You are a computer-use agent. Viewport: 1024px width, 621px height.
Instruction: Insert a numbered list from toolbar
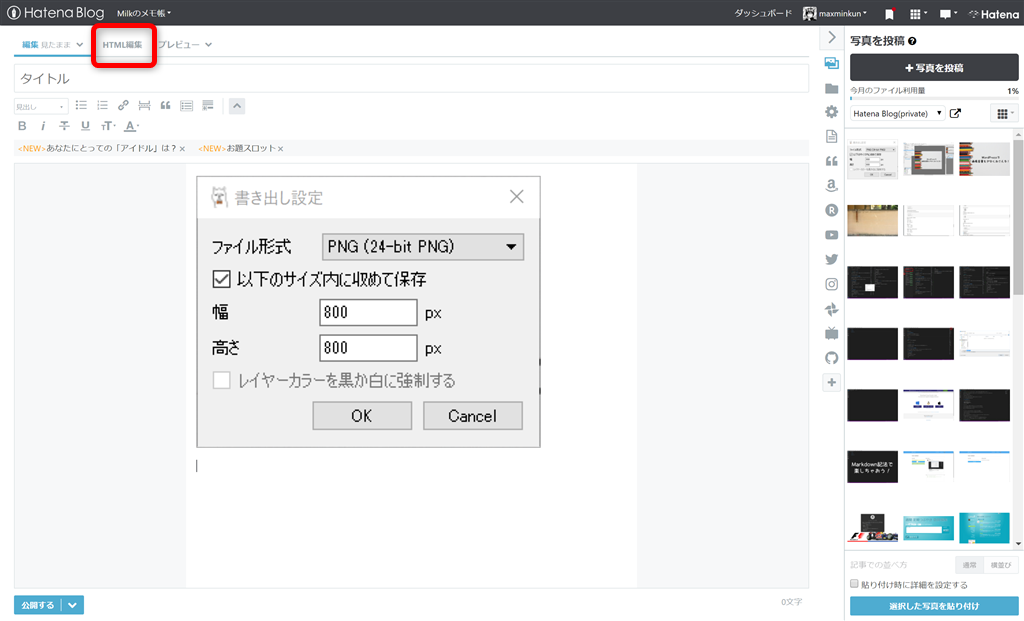pos(102,105)
